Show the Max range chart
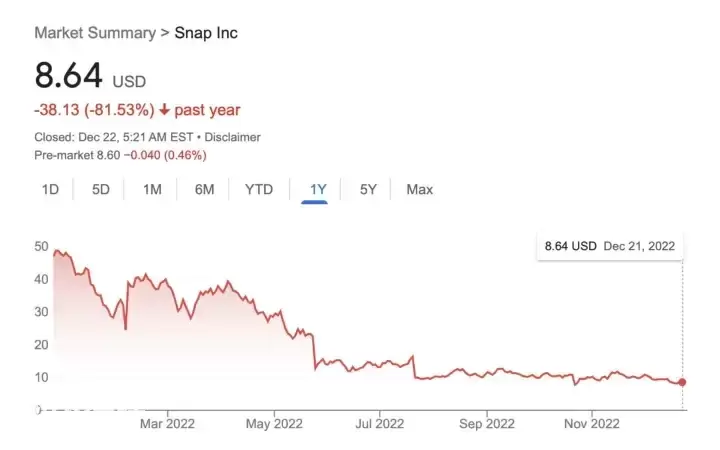The image size is (720, 450). (x=420, y=189)
